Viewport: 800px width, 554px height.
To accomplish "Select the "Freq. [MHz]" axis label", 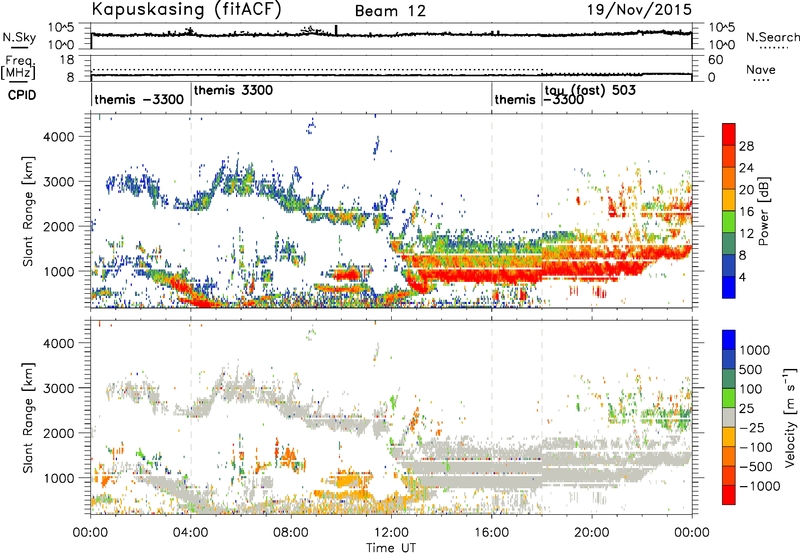I will click(18, 68).
